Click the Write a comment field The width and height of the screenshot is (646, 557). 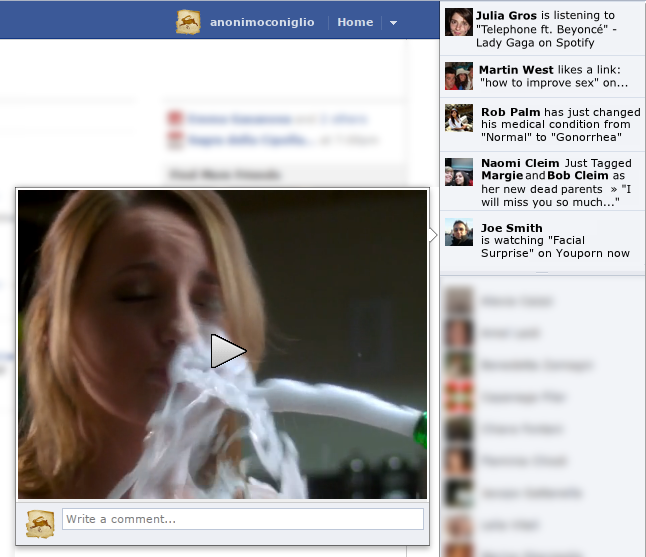(x=243, y=519)
